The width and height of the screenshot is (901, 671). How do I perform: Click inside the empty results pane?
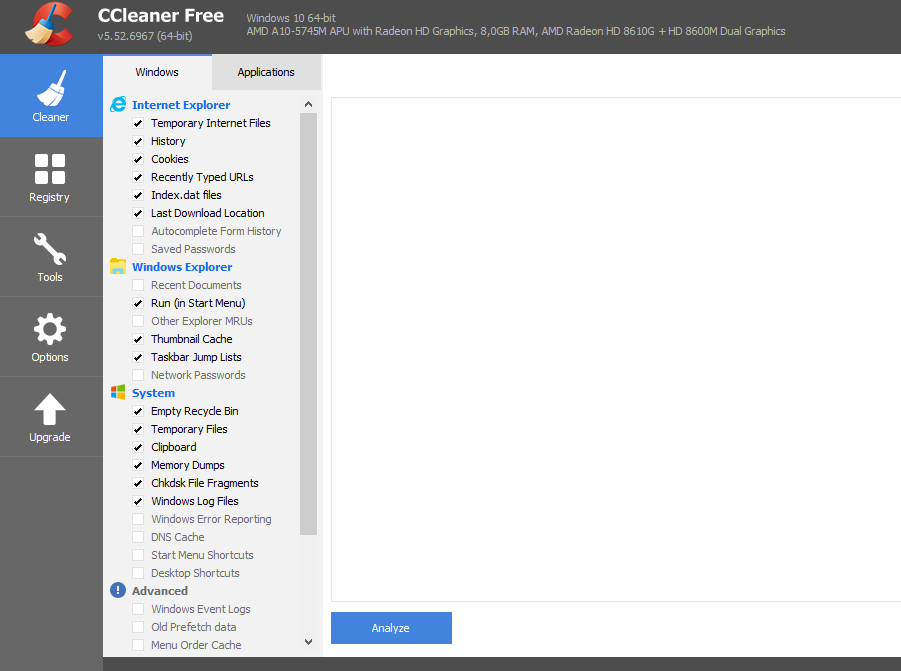click(616, 349)
